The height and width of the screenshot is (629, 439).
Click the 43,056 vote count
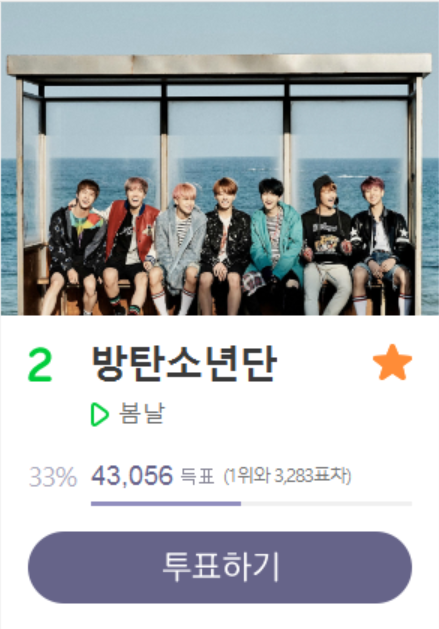click(x=132, y=476)
